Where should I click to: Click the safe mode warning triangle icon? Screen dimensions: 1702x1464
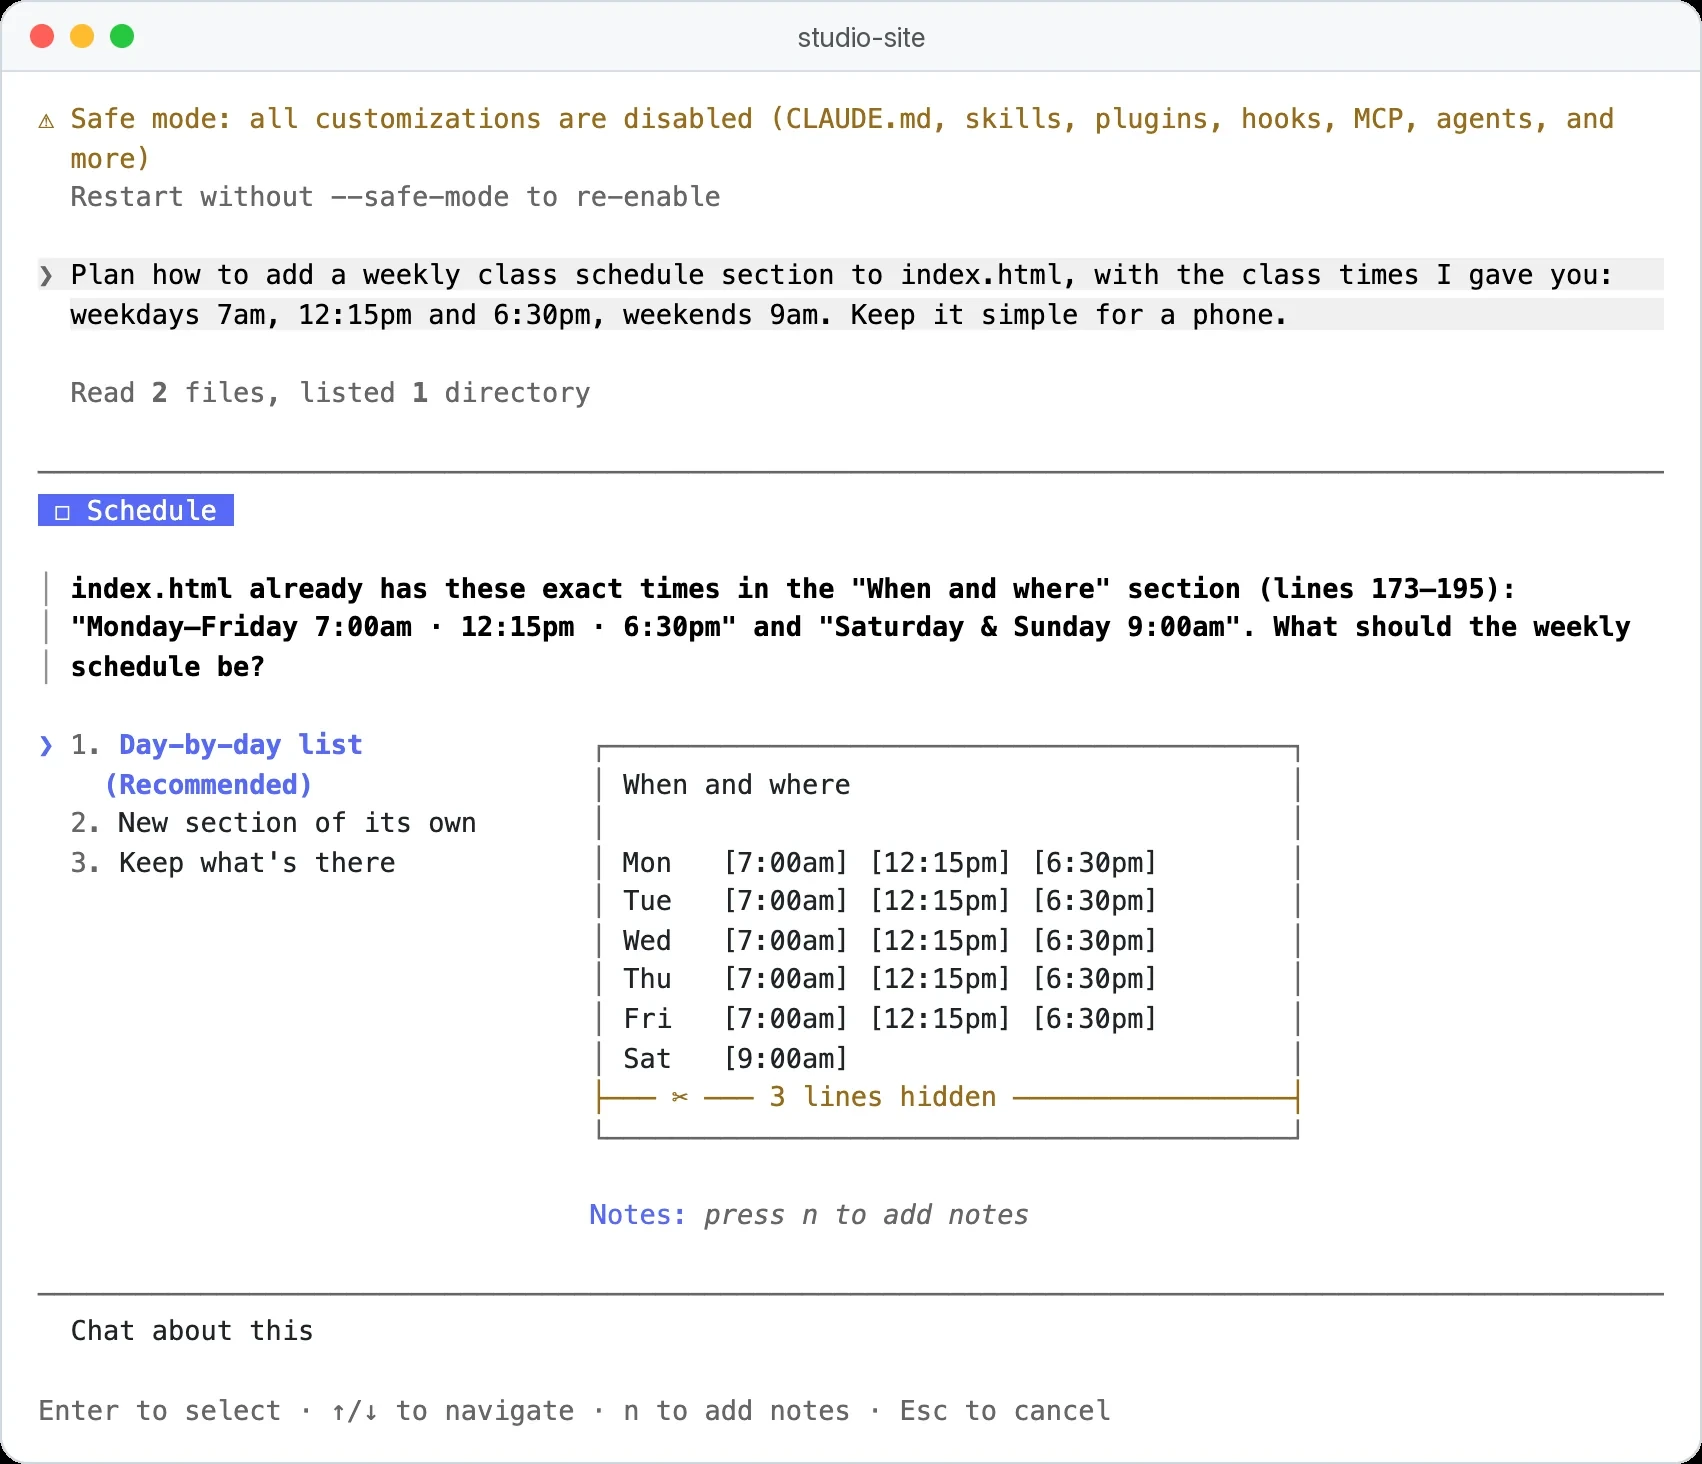tap(46, 120)
